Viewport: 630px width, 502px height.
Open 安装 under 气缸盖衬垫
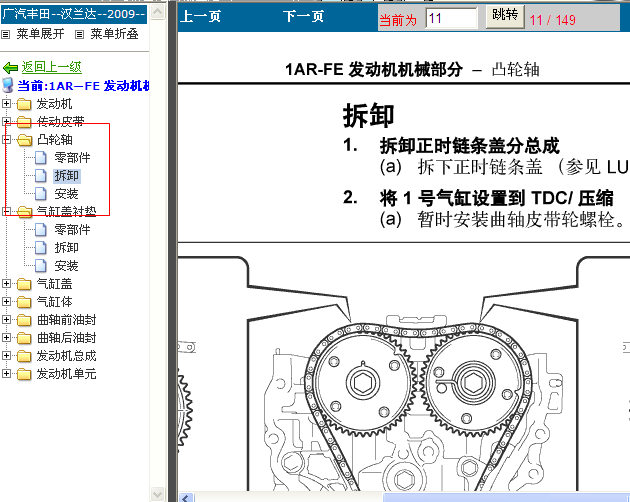click(x=66, y=266)
